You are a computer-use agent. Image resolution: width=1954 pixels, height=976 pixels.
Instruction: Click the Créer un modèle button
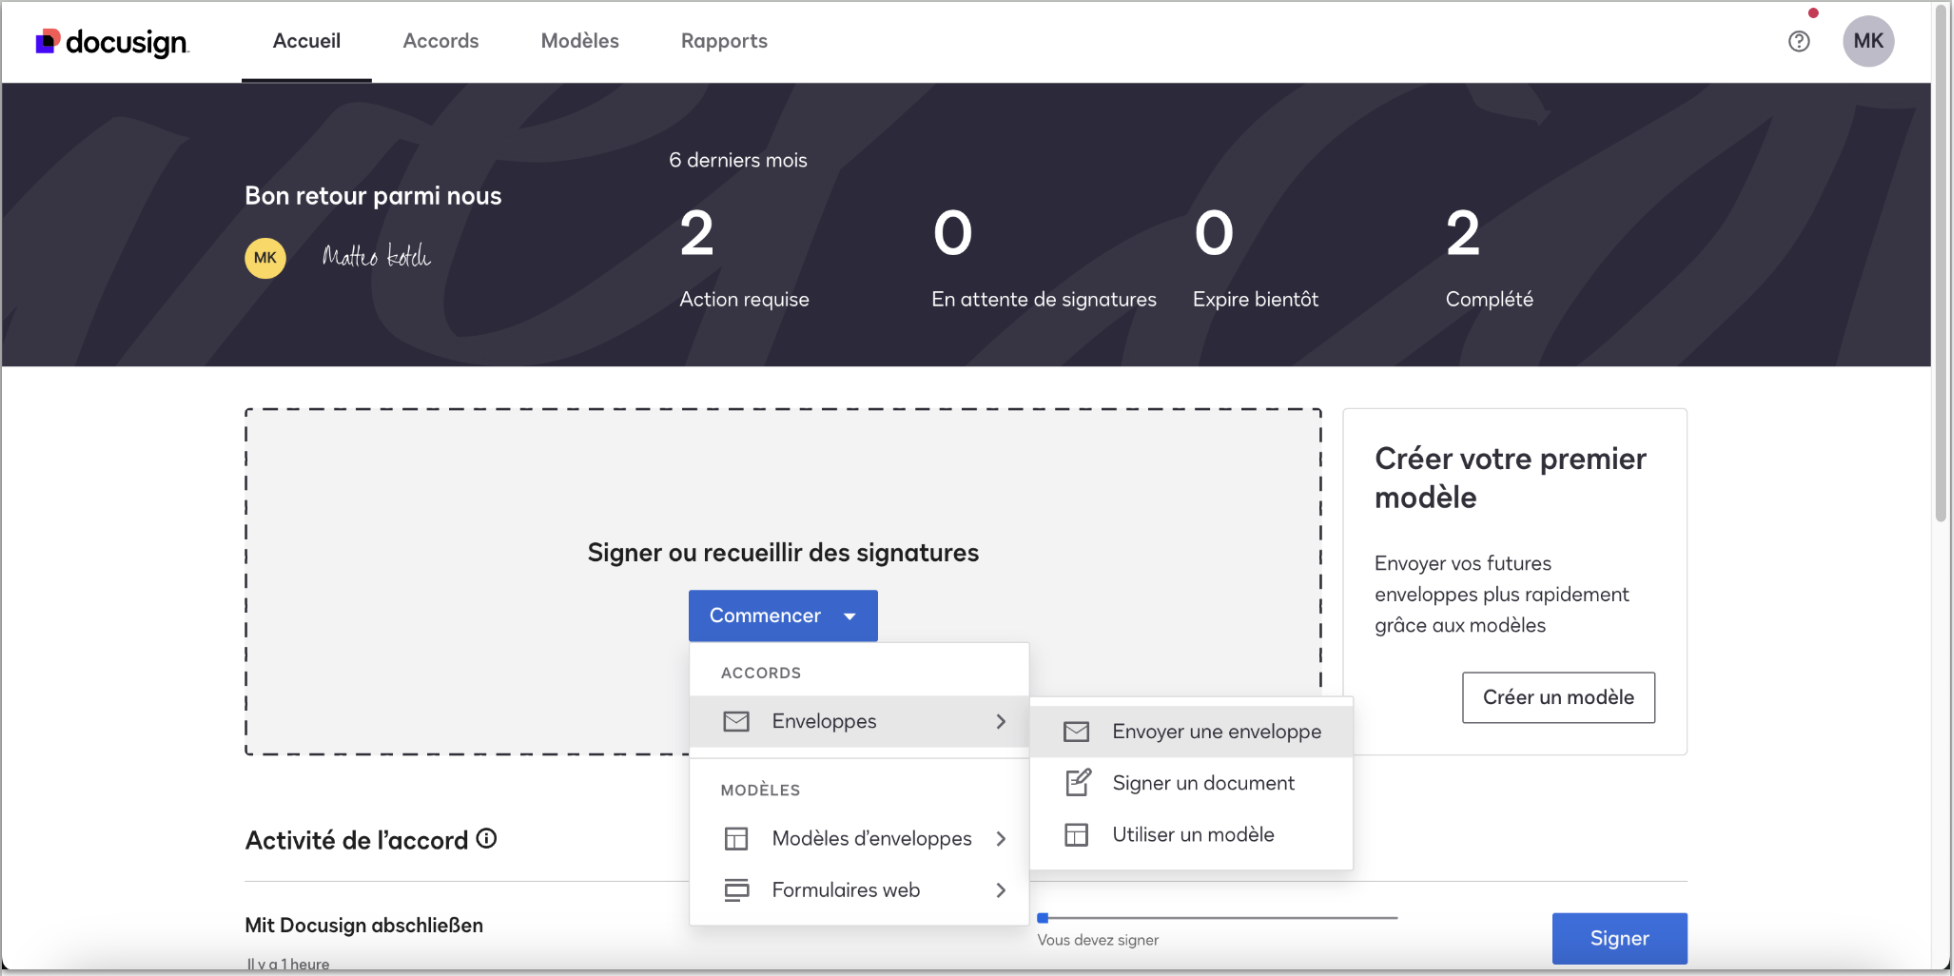click(x=1558, y=697)
